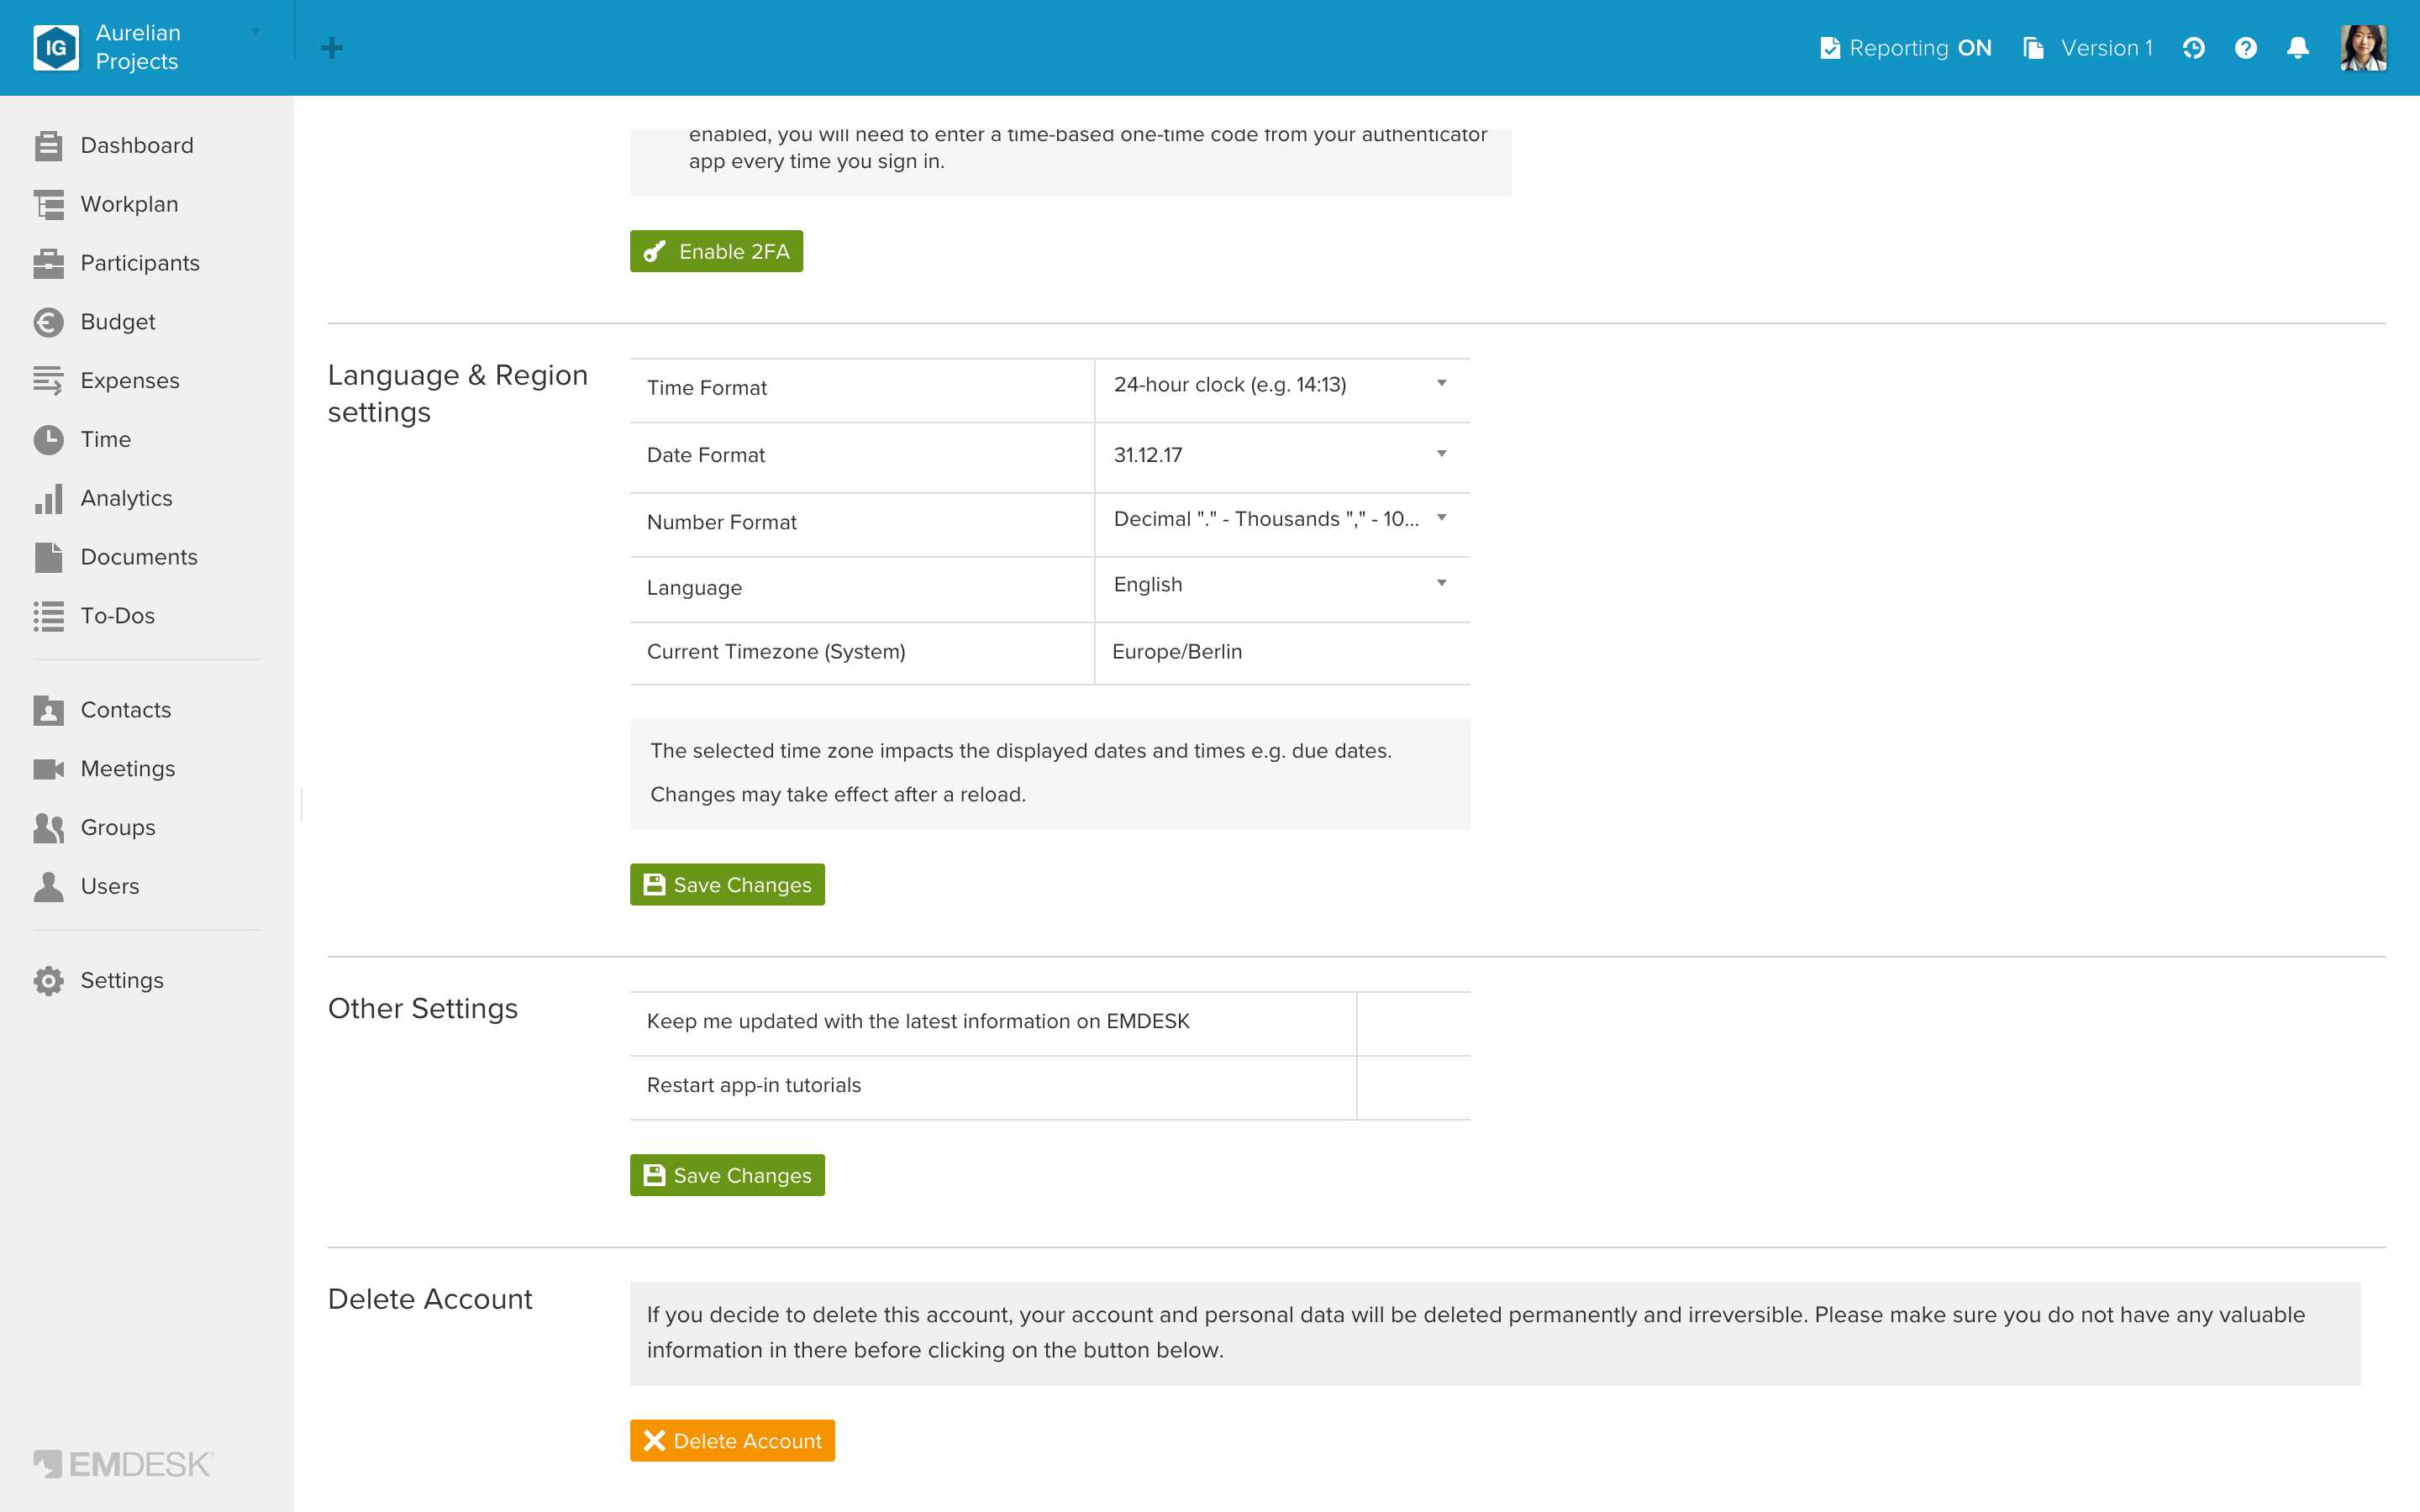This screenshot has width=2420, height=1512.
Task: Click the Europe/Berlin timezone value
Action: coord(1177,652)
